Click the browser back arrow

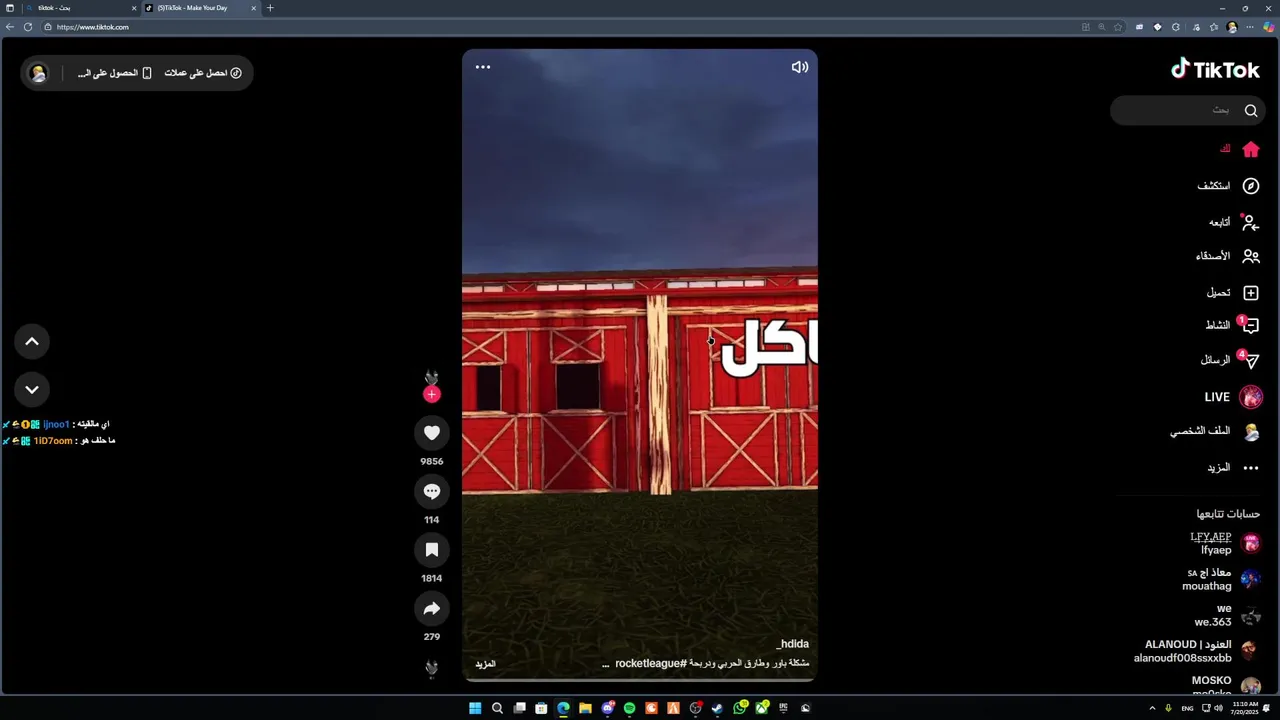point(10,27)
